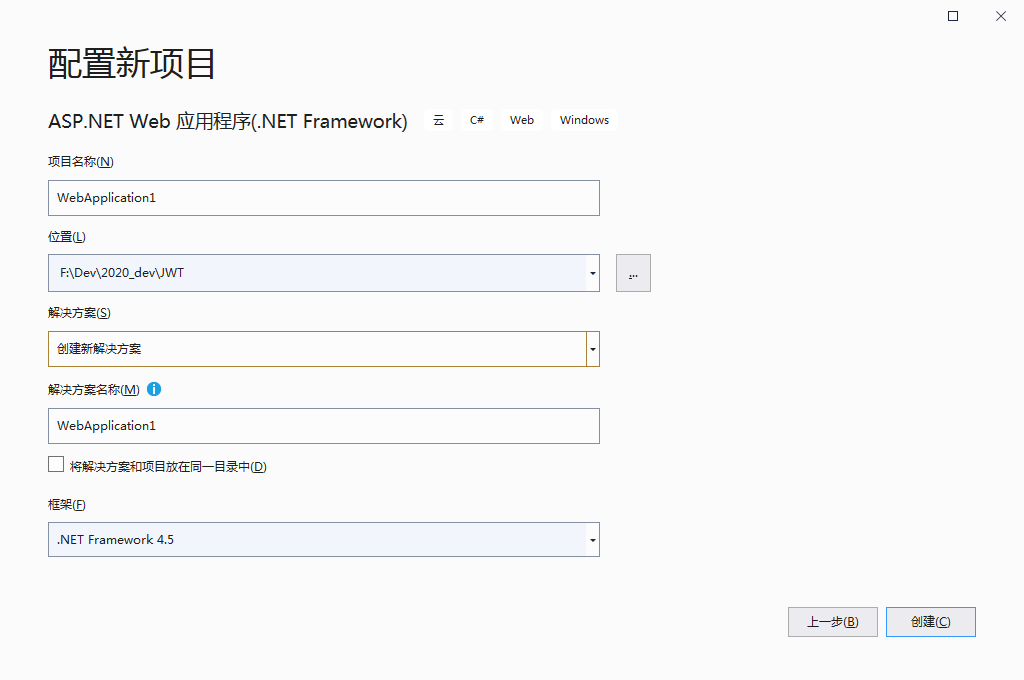Click the browse "..." button for location
This screenshot has width=1024, height=680.
633,273
